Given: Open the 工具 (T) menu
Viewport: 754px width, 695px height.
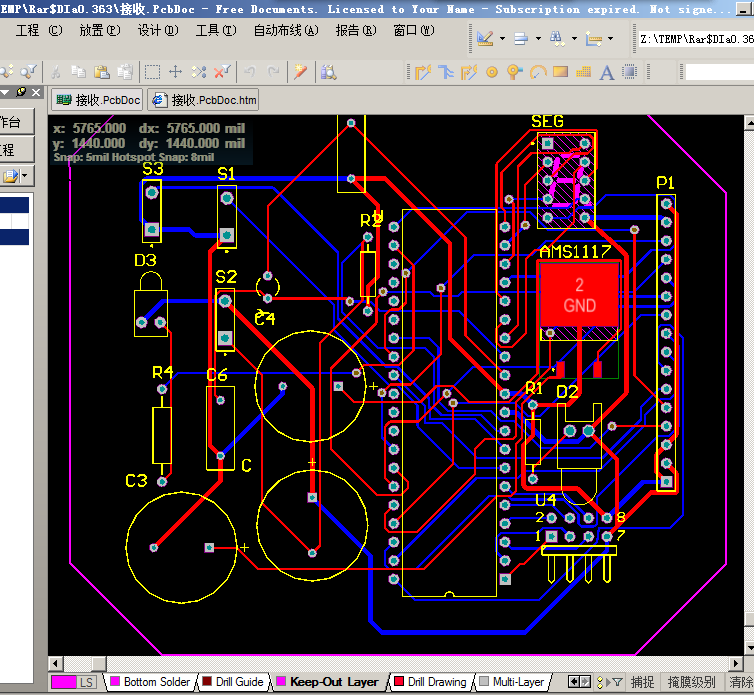Looking at the screenshot, I should coord(216,30).
